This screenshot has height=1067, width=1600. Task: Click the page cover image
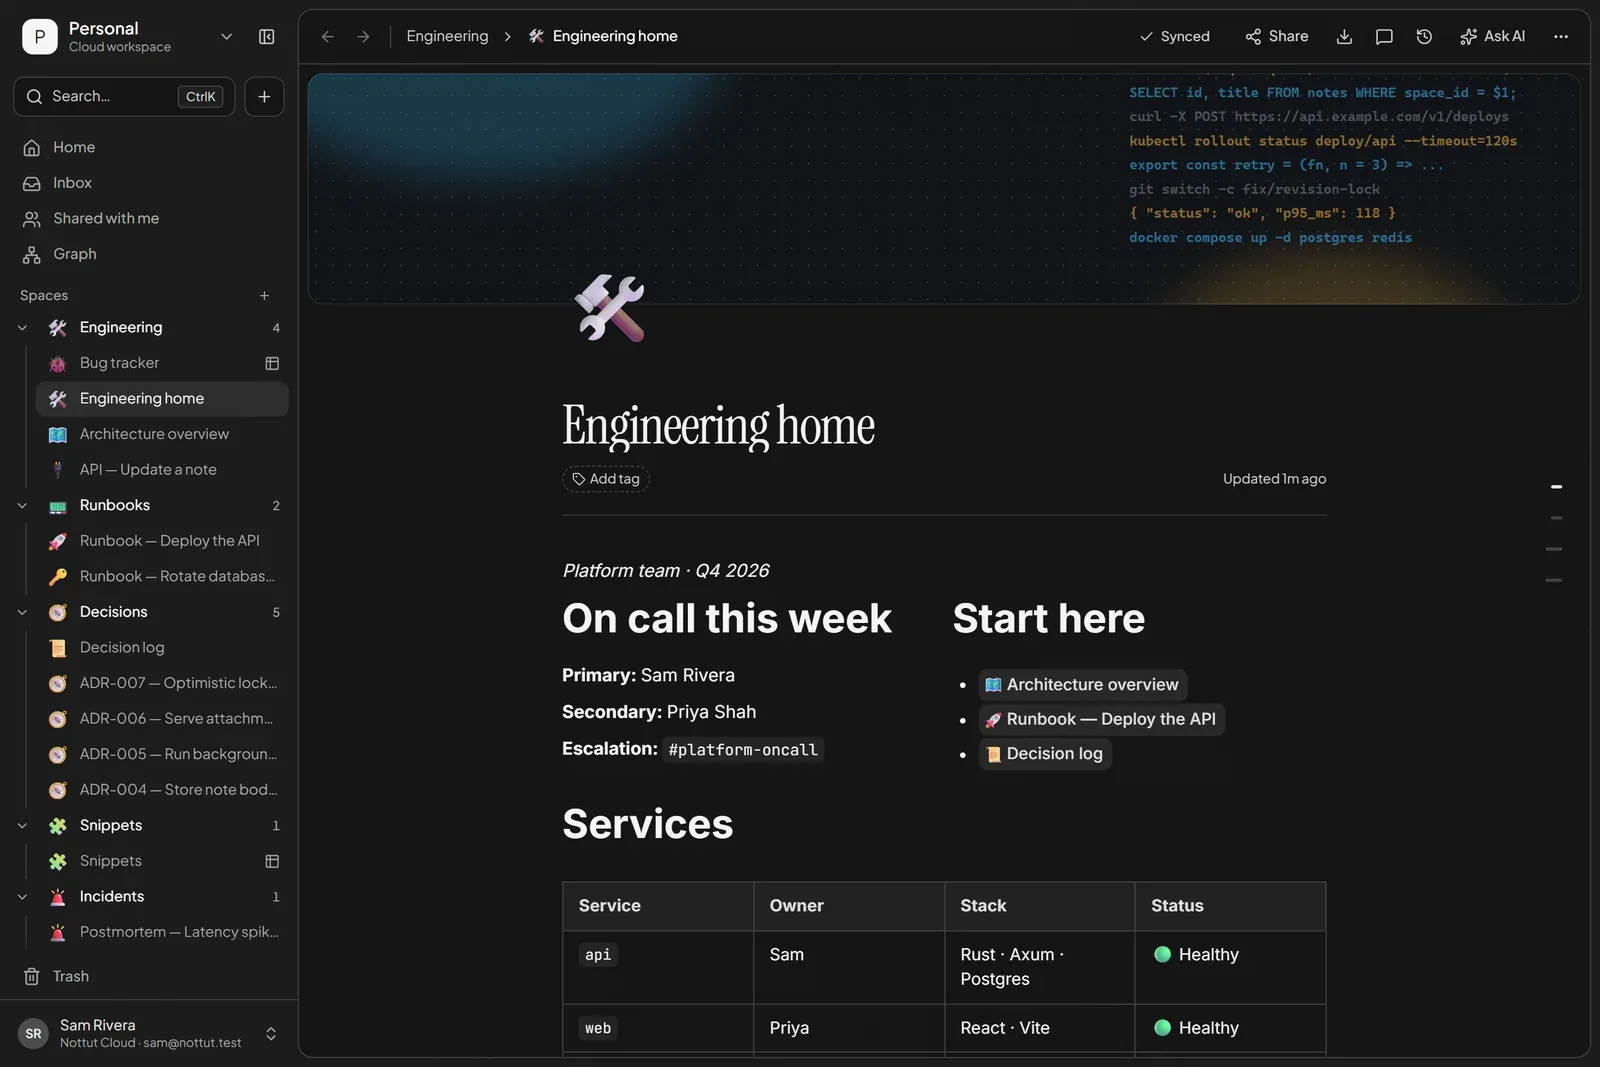coord(944,188)
